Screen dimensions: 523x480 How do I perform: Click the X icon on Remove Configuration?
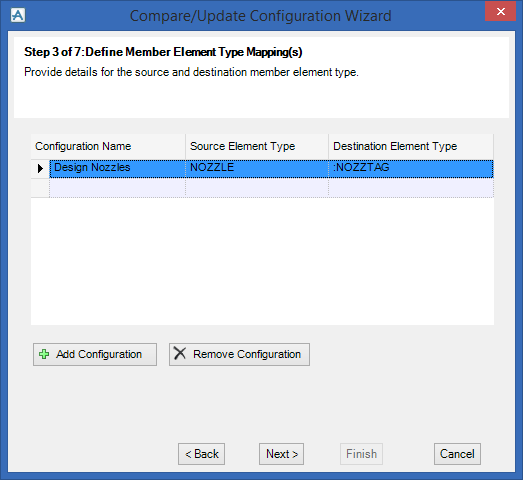pos(180,353)
